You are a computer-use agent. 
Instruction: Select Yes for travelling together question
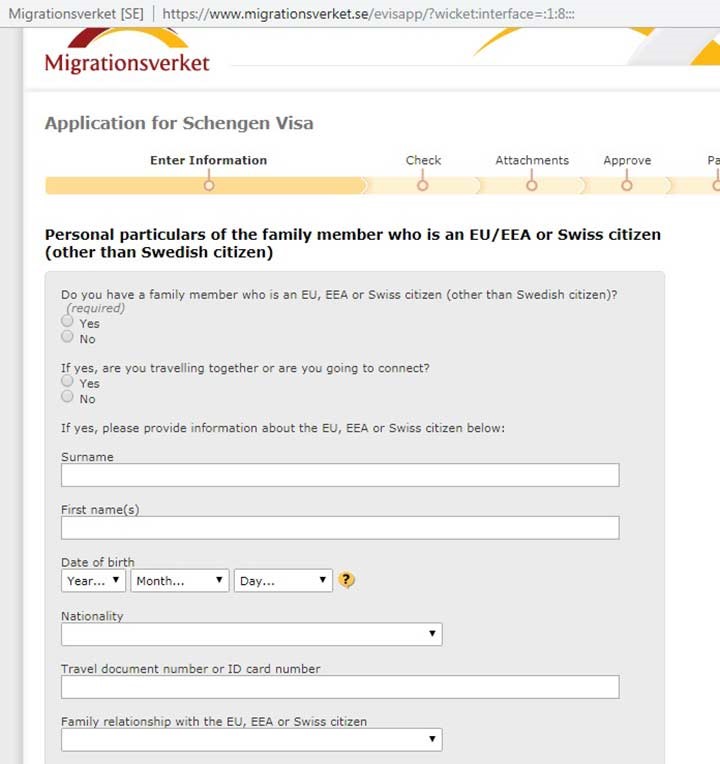[67, 381]
